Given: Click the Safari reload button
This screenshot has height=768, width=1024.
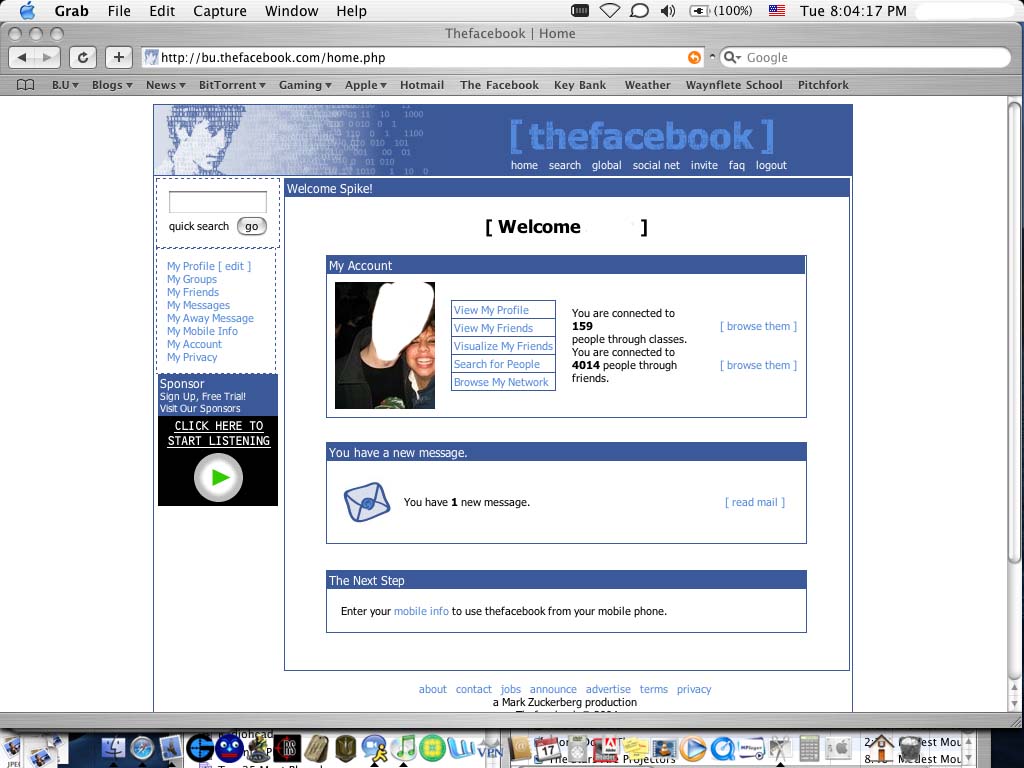Looking at the screenshot, I should pyautogui.click(x=84, y=58).
